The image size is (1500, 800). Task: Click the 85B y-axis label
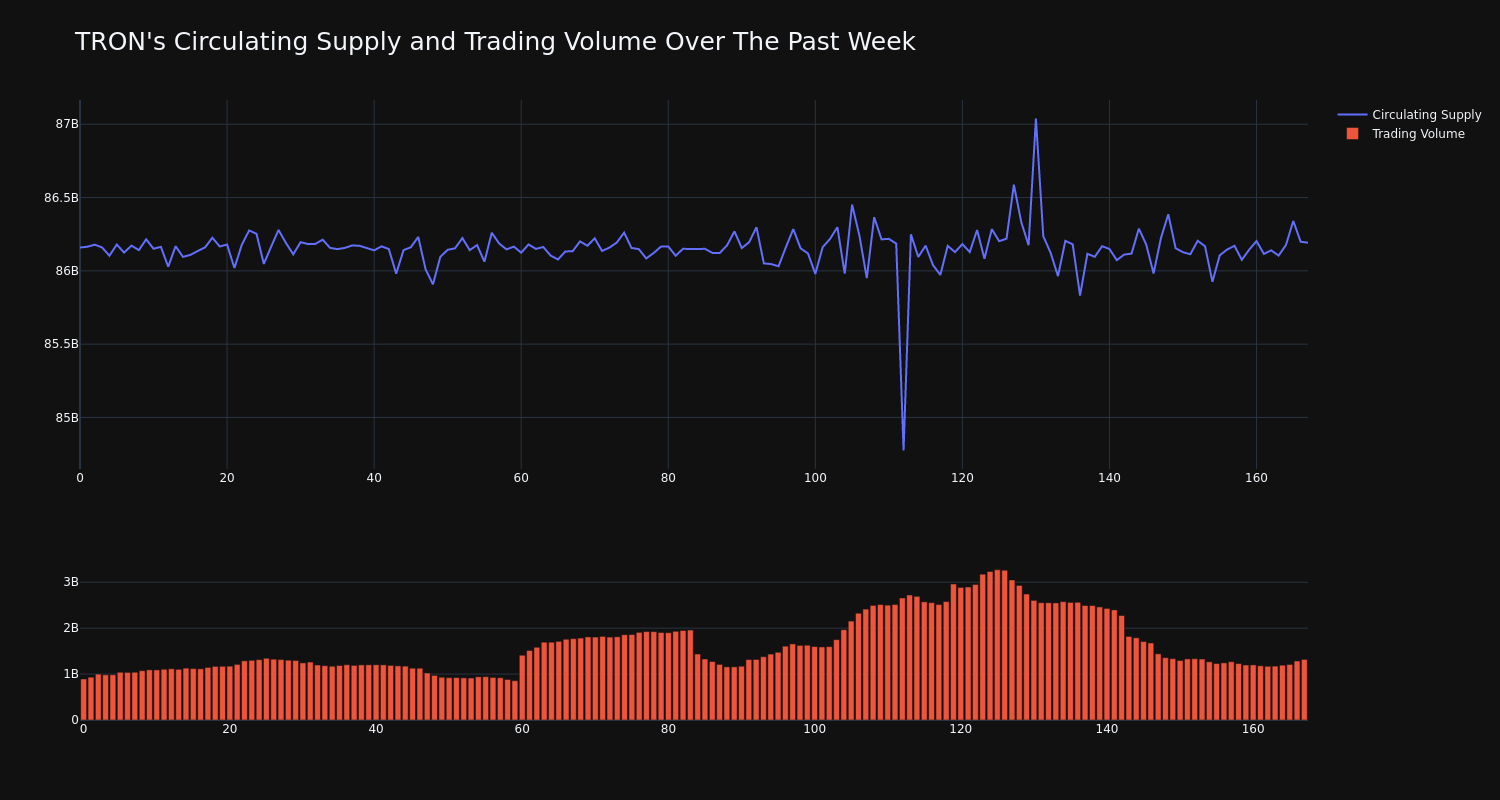pyautogui.click(x=66, y=418)
